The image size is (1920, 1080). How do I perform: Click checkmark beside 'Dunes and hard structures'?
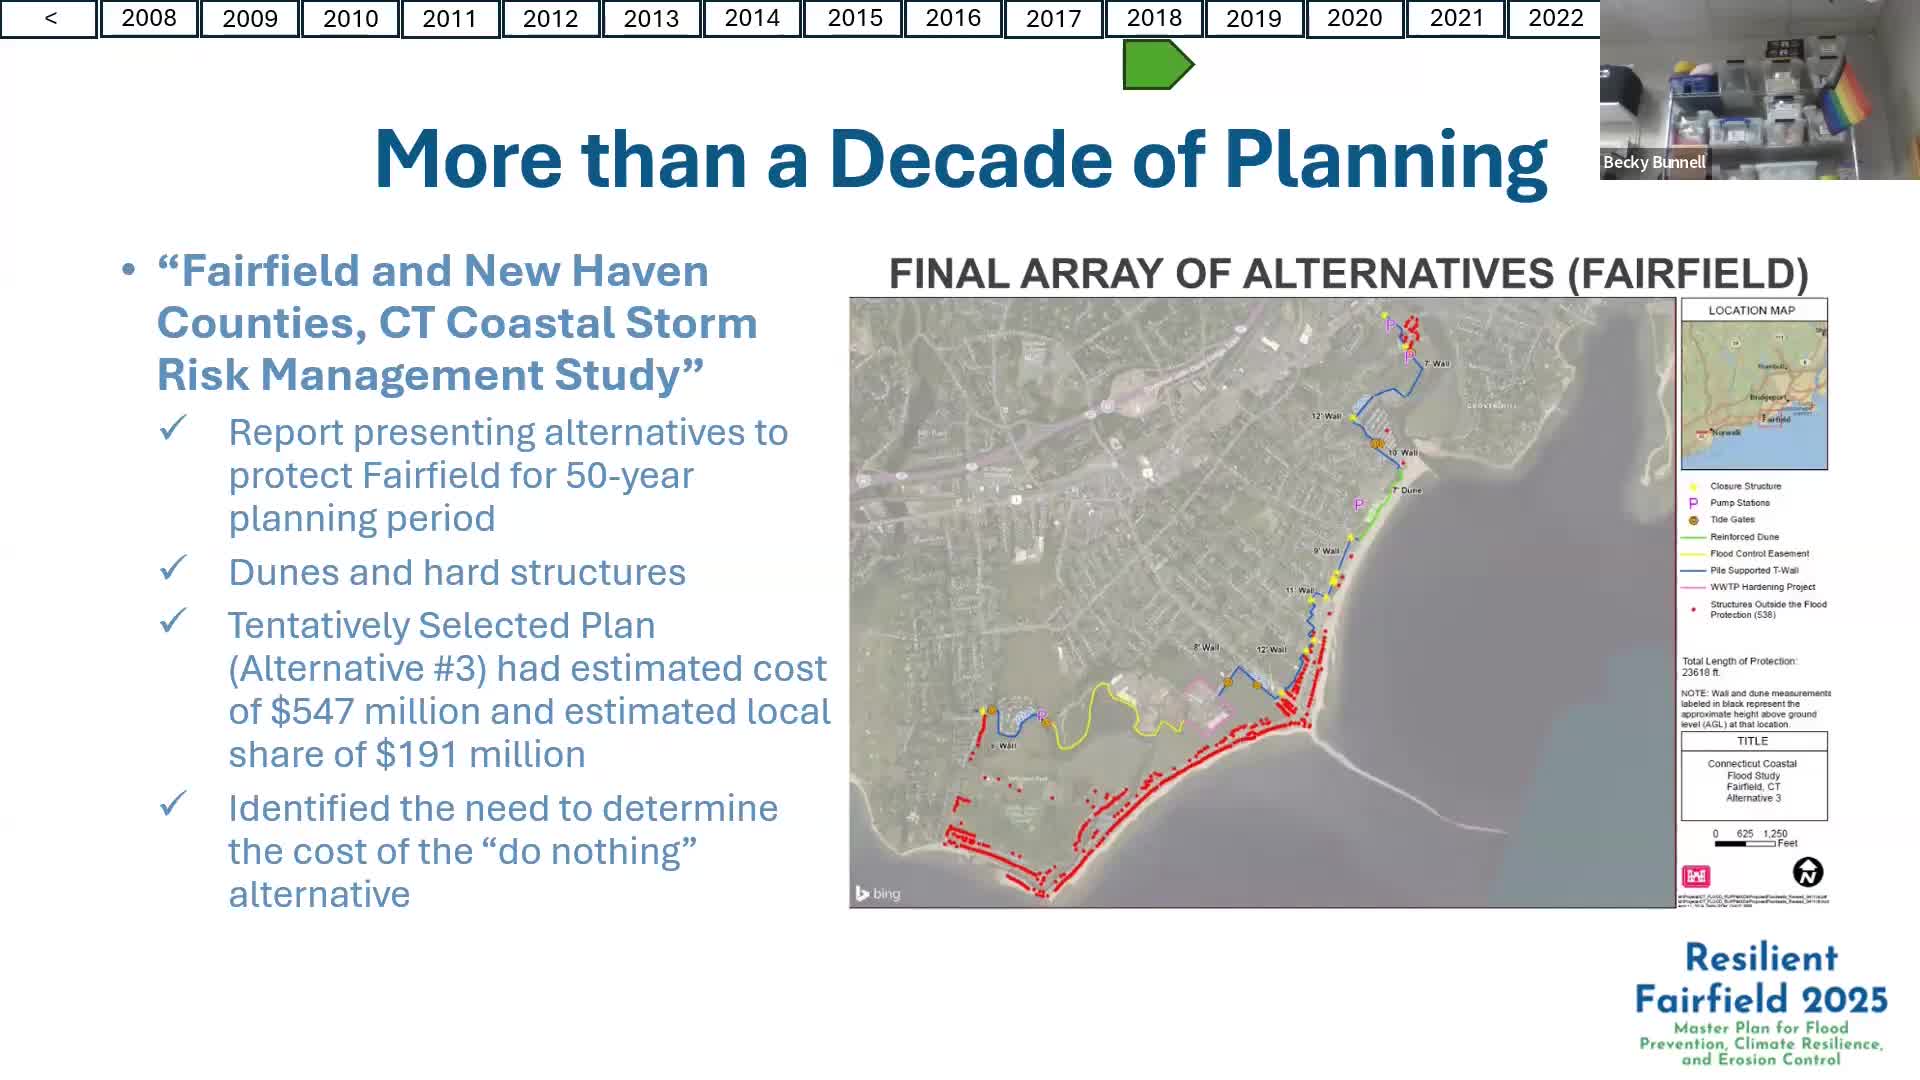(x=173, y=568)
